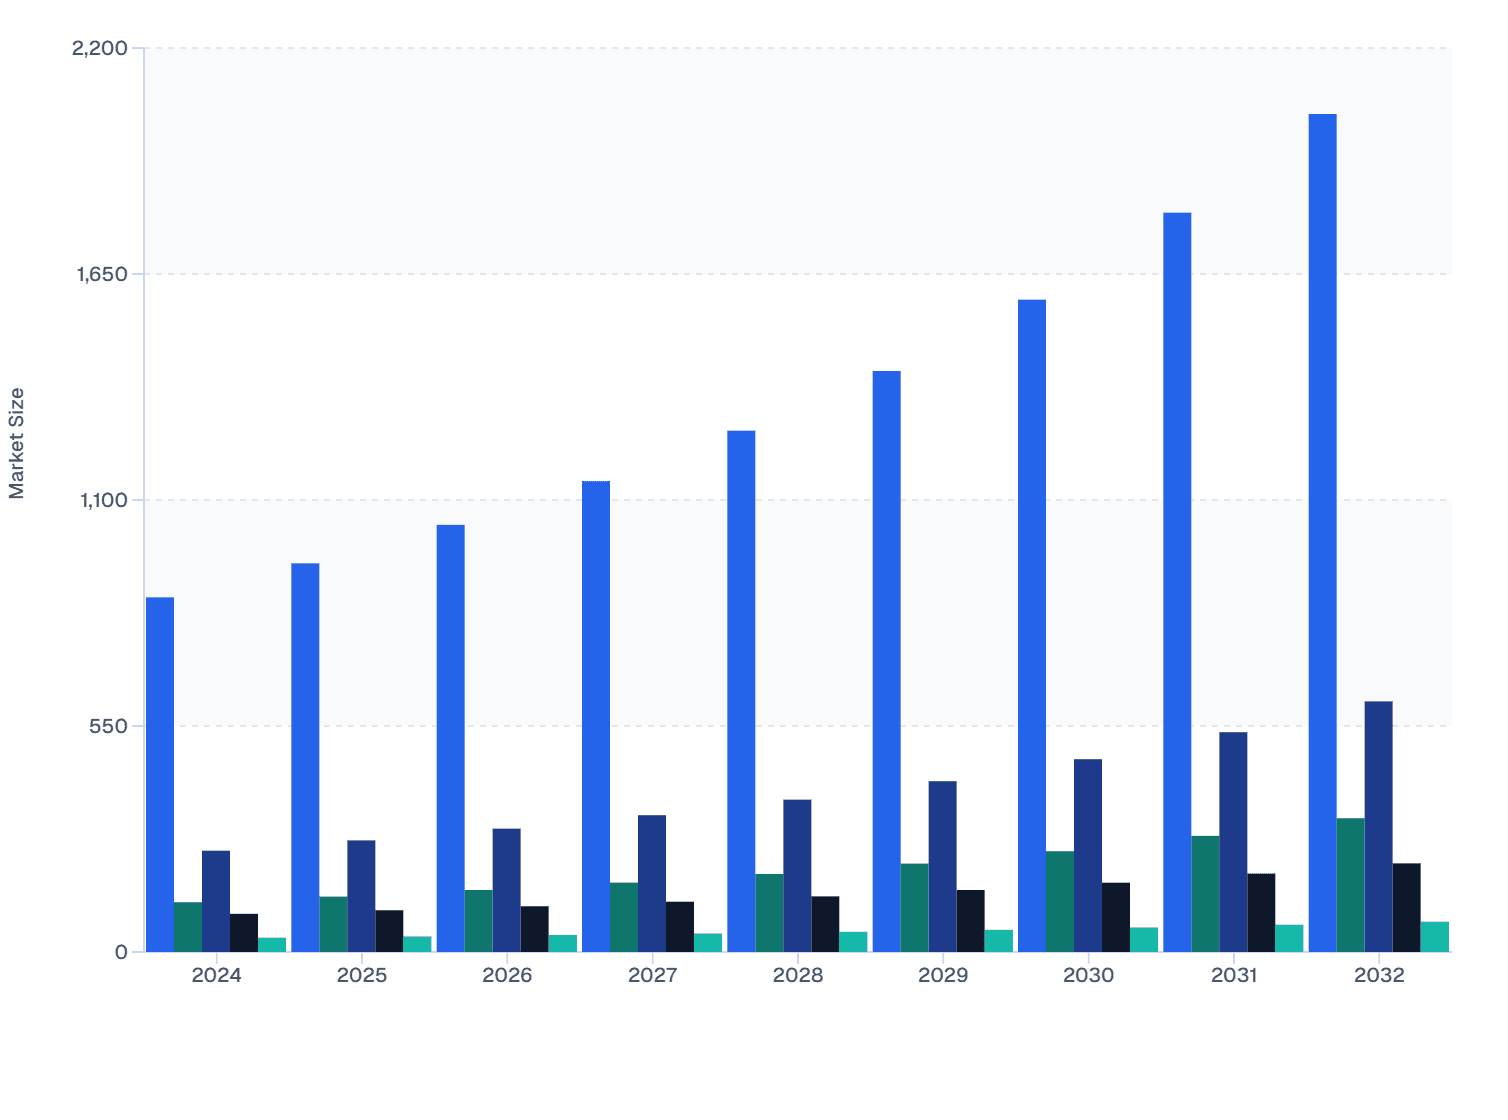Image resolution: width=1508 pixels, height=1120 pixels.
Task: Select the dark green bar for 2028
Action: (x=769, y=912)
